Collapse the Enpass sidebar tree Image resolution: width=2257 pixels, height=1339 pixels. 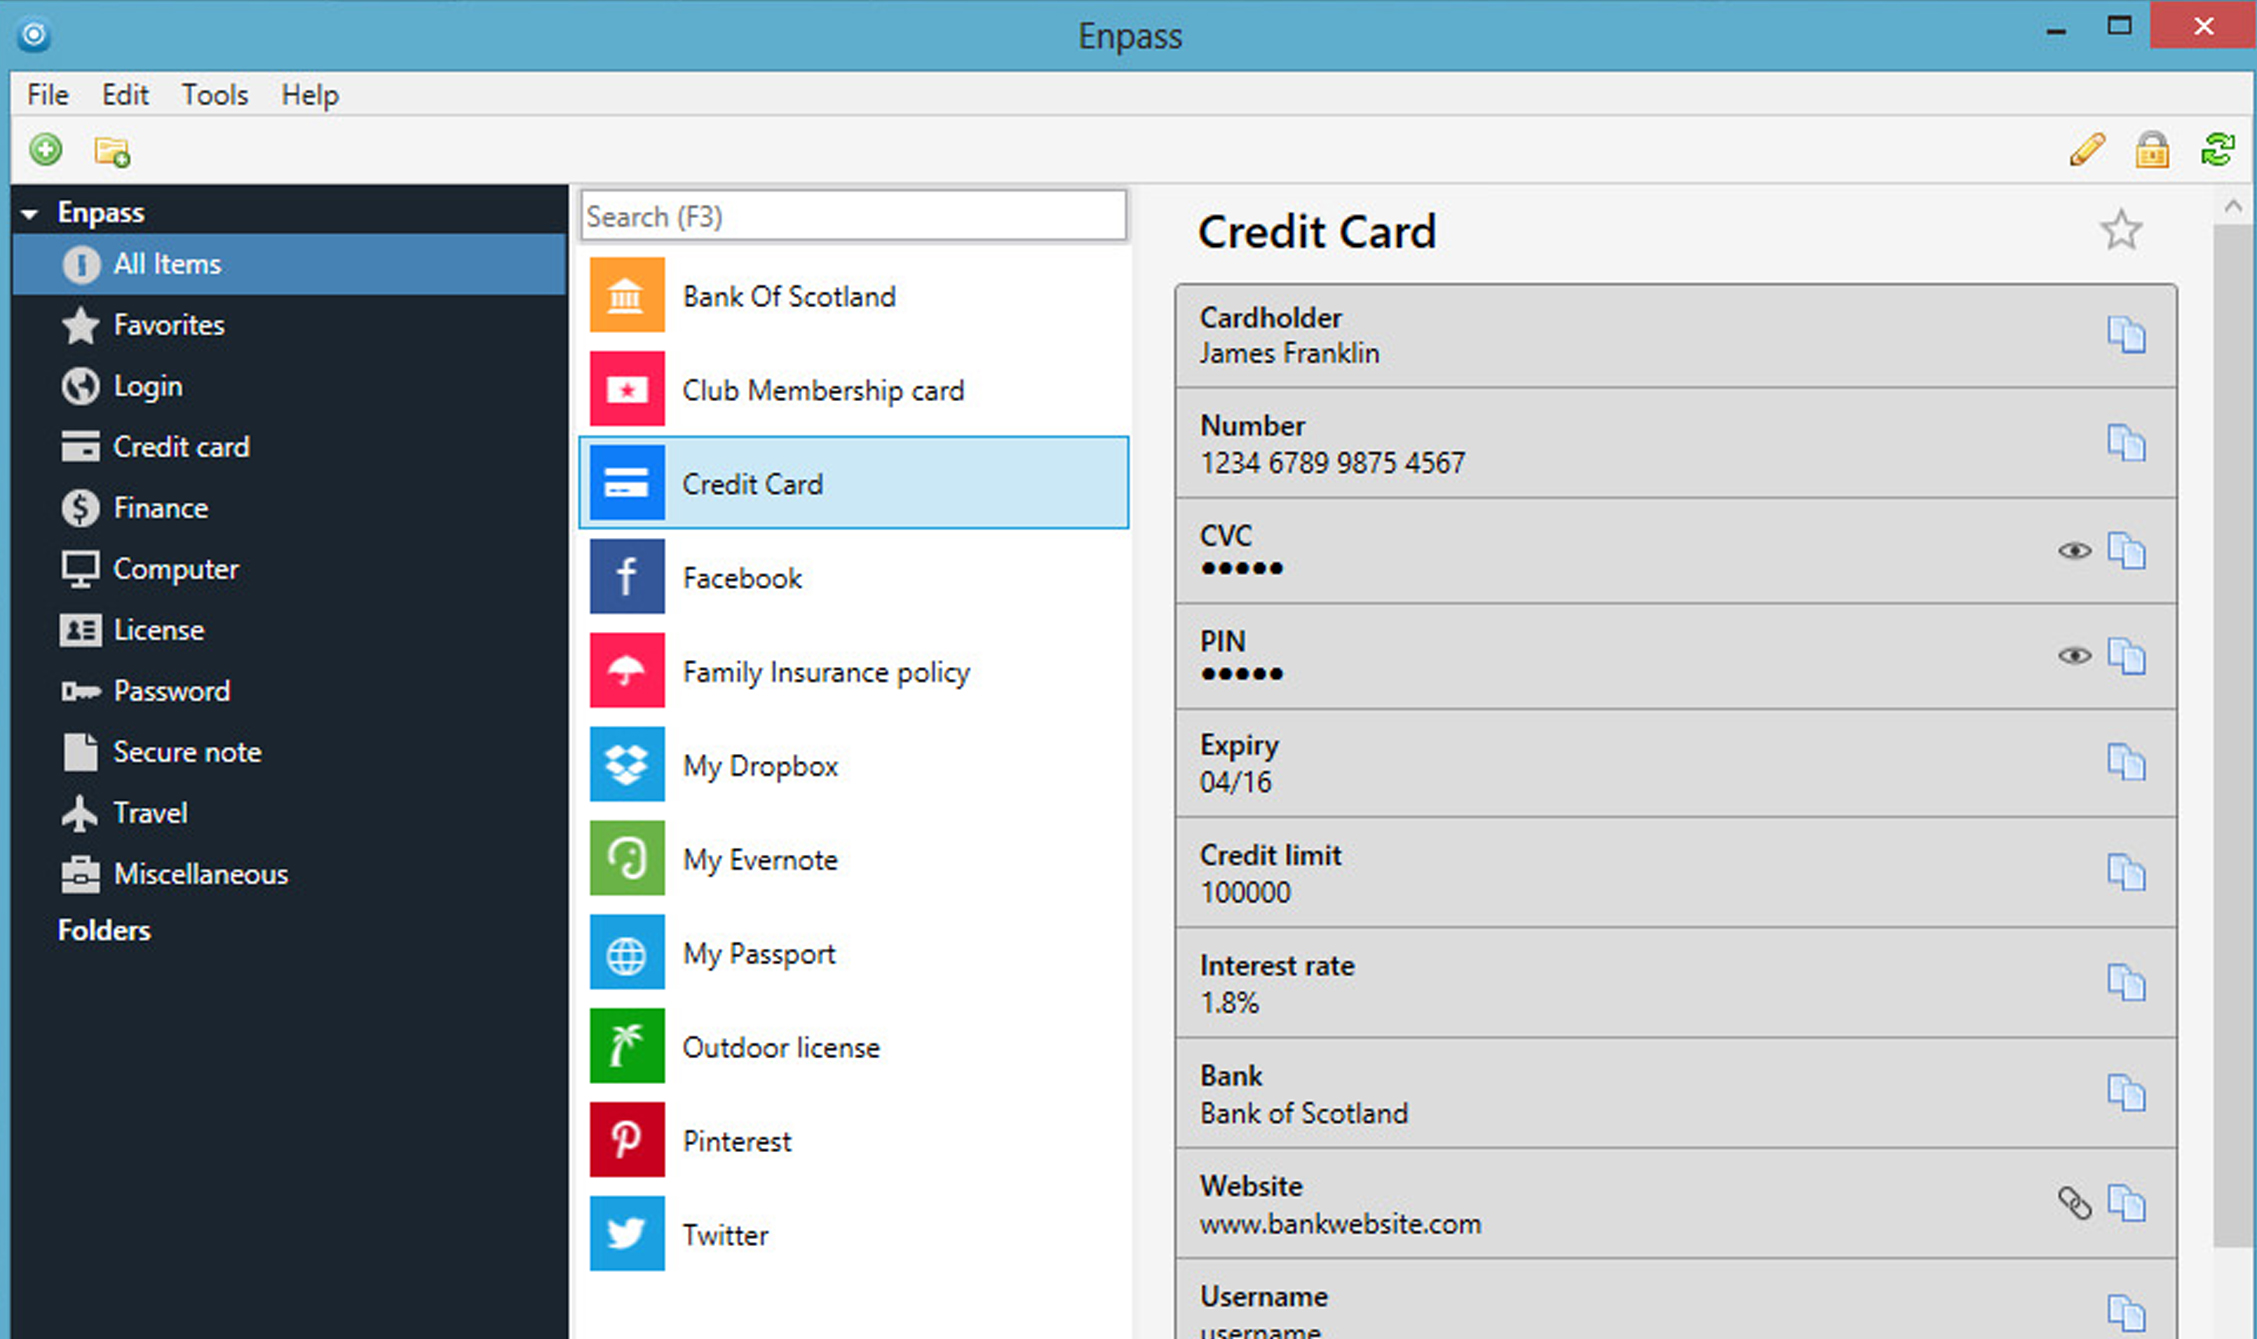(x=30, y=213)
